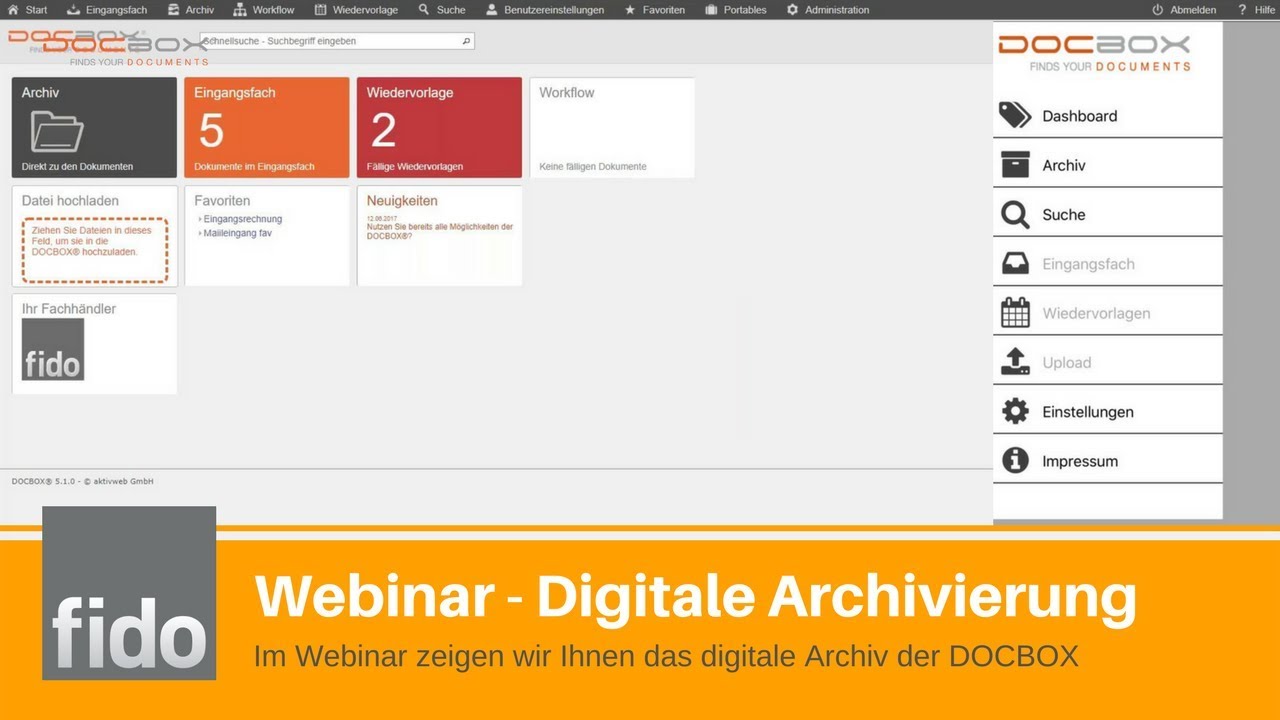Open Portables in top menu bar
Viewport: 1280px width, 720px height.
click(x=736, y=9)
